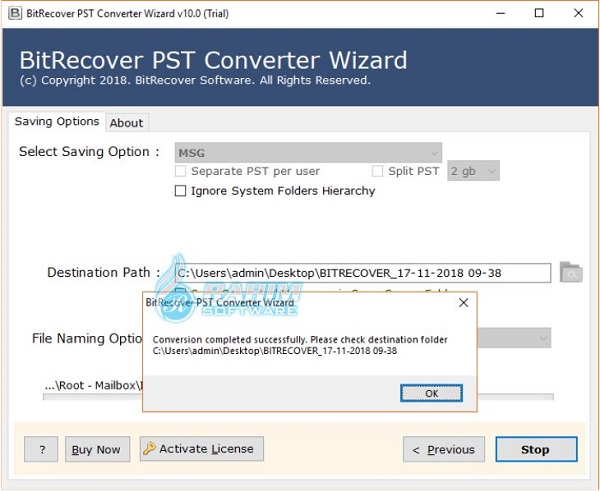Tick the Separate PST per user checkbox
600x492 pixels.
click(180, 171)
